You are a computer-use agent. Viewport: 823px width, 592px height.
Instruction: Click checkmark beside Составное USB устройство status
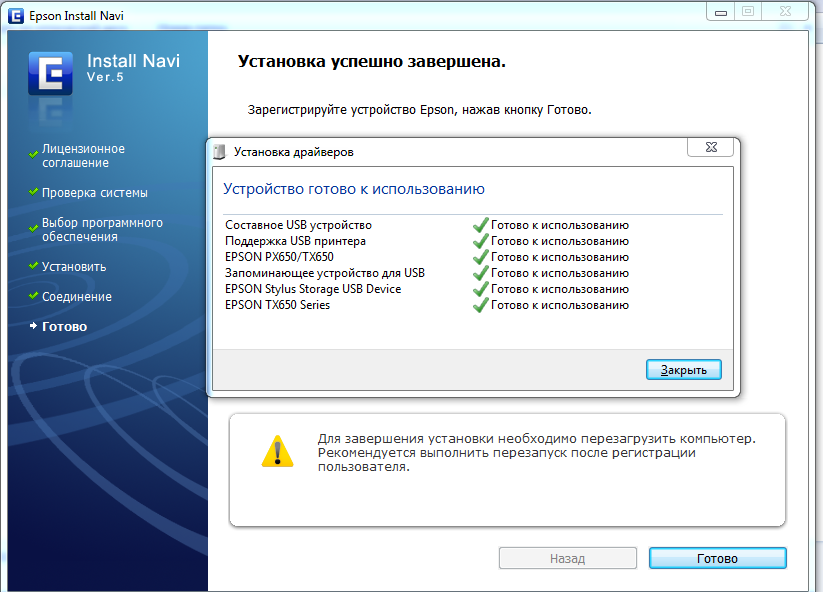click(480, 225)
